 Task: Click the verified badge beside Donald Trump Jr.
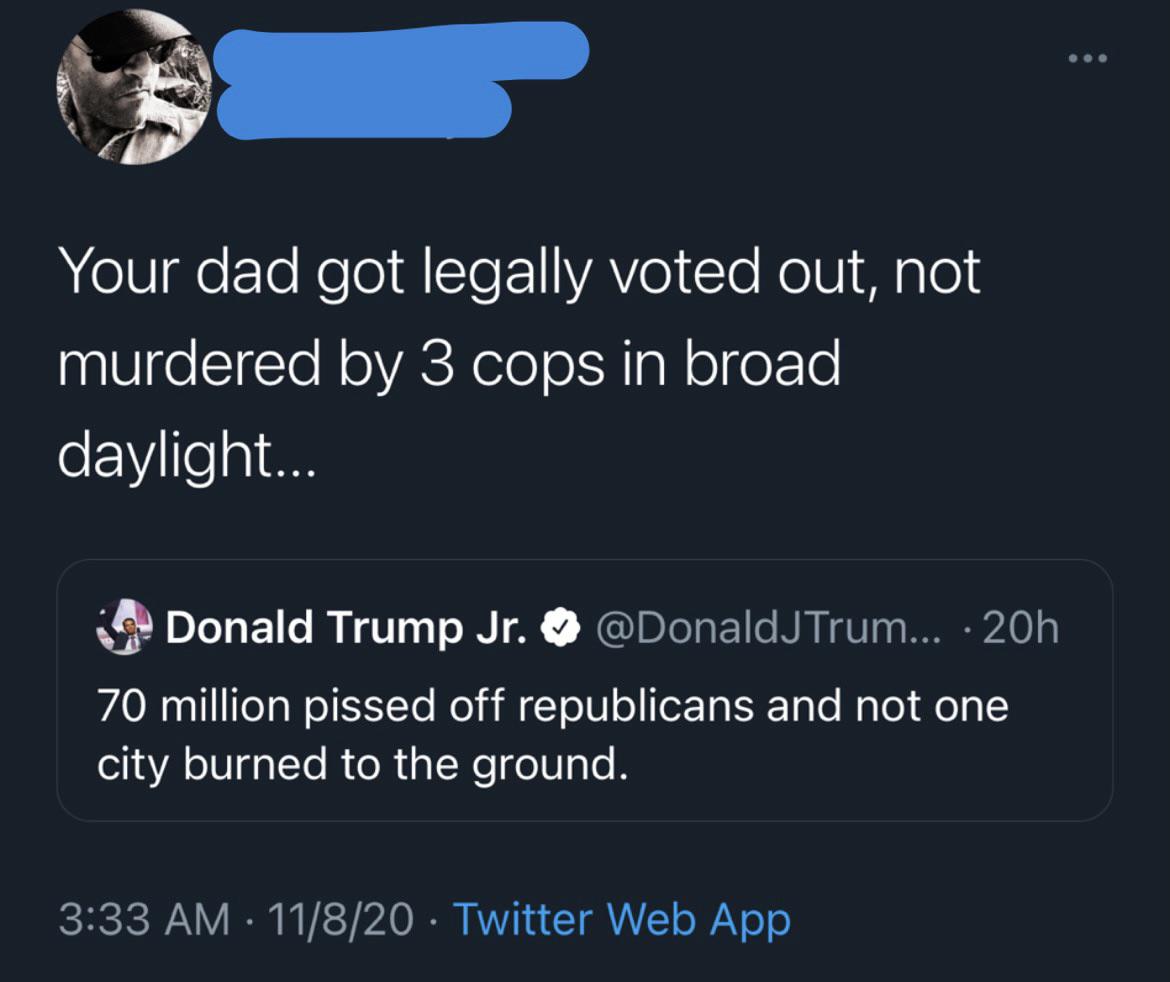[x=562, y=628]
